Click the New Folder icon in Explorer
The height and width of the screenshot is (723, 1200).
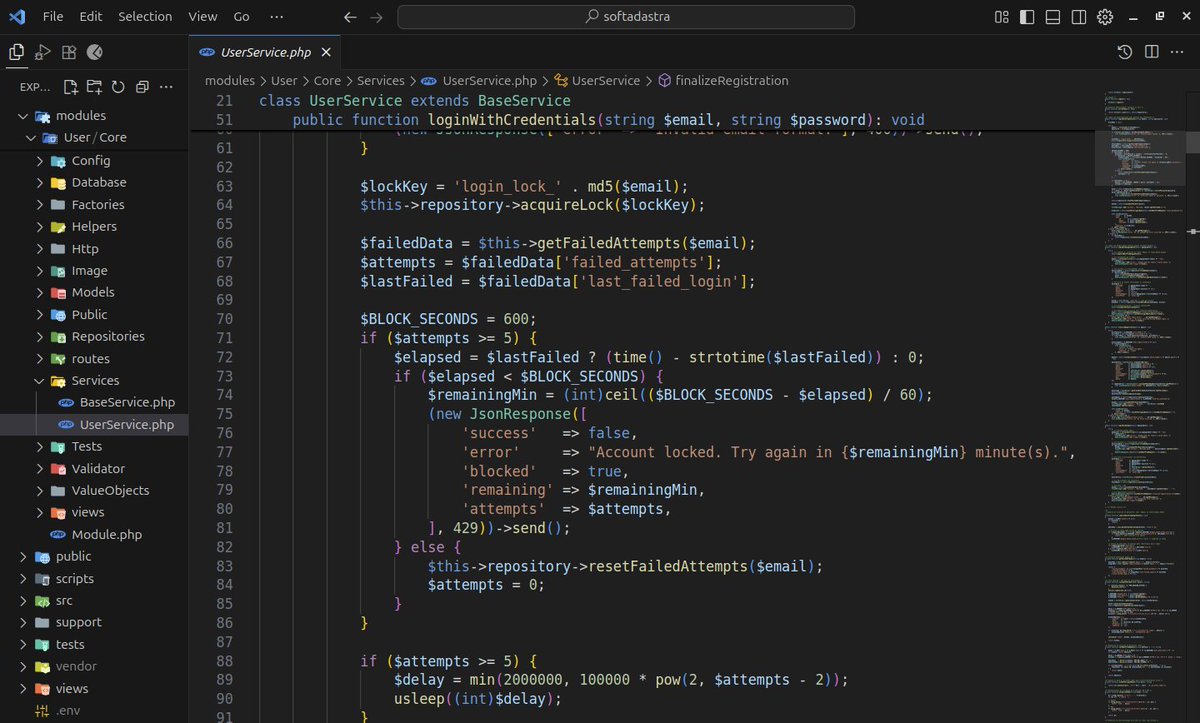[94, 87]
